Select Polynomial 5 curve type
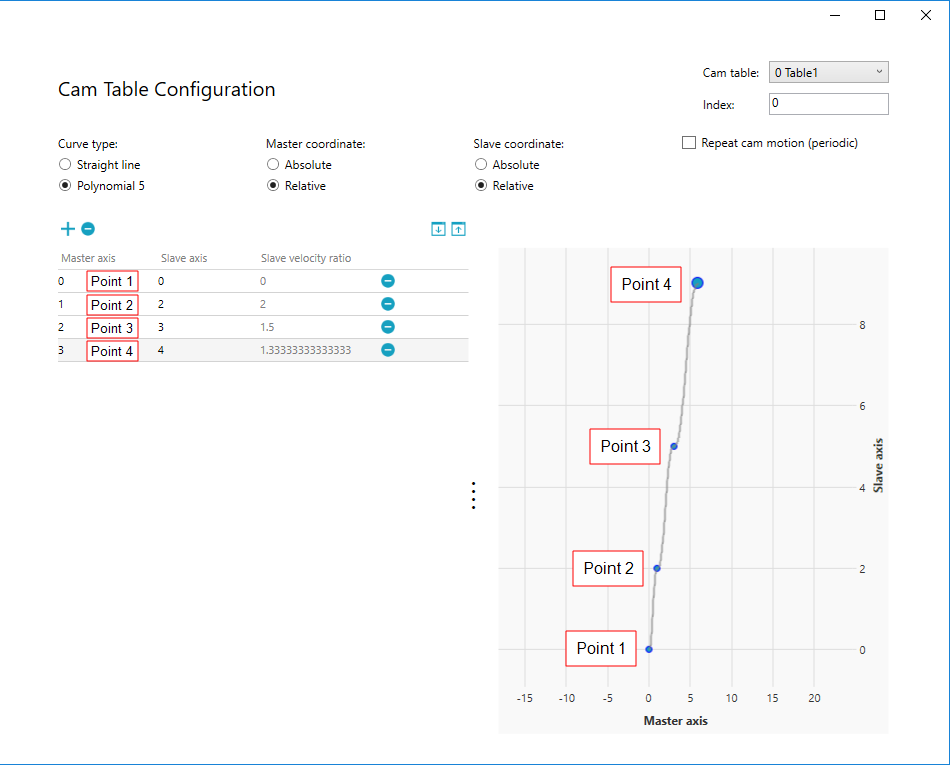This screenshot has height=765, width=950. (x=65, y=186)
